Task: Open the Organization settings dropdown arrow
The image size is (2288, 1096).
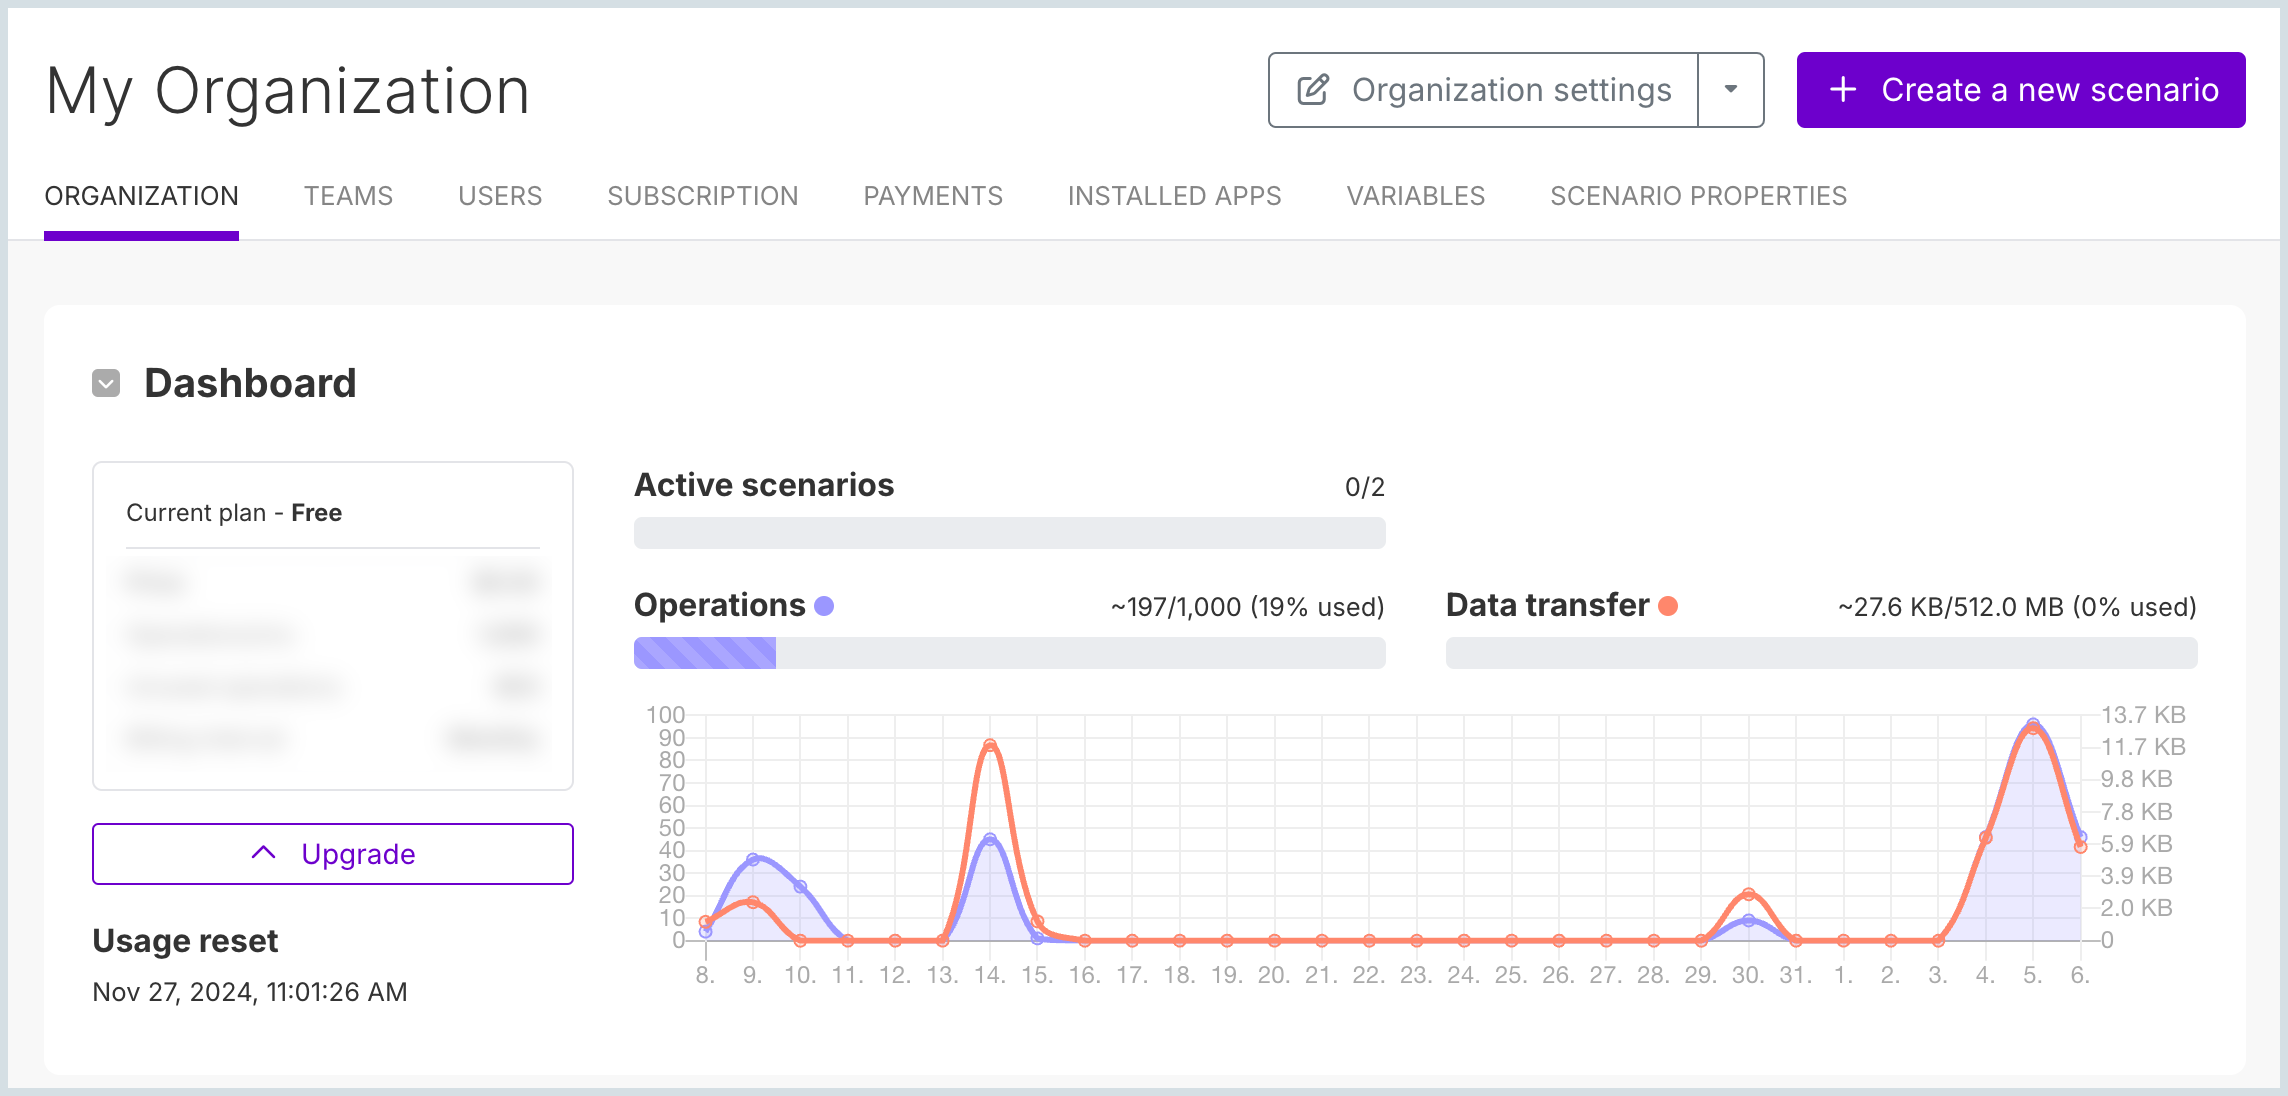Action: pos(1730,90)
